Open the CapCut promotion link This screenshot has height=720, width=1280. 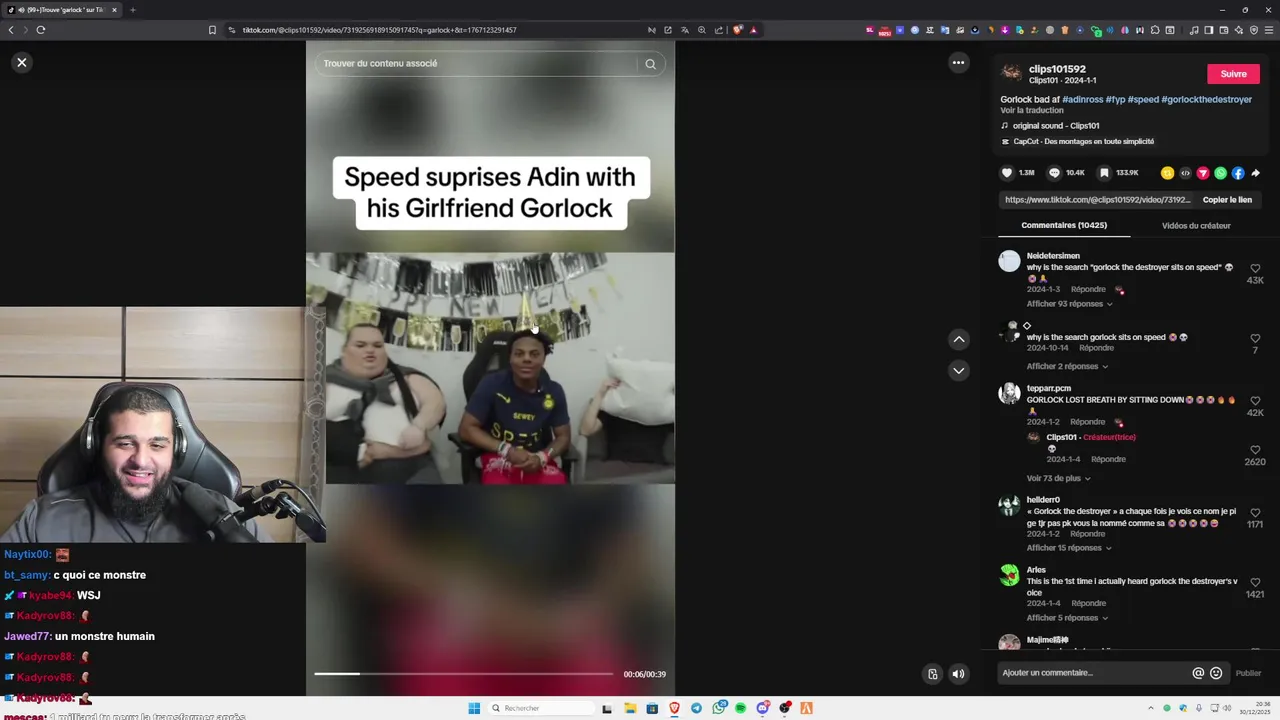(x=1083, y=142)
